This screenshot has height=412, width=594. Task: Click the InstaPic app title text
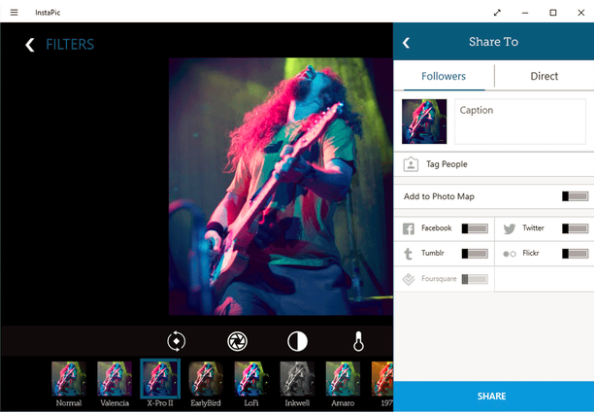coord(48,12)
